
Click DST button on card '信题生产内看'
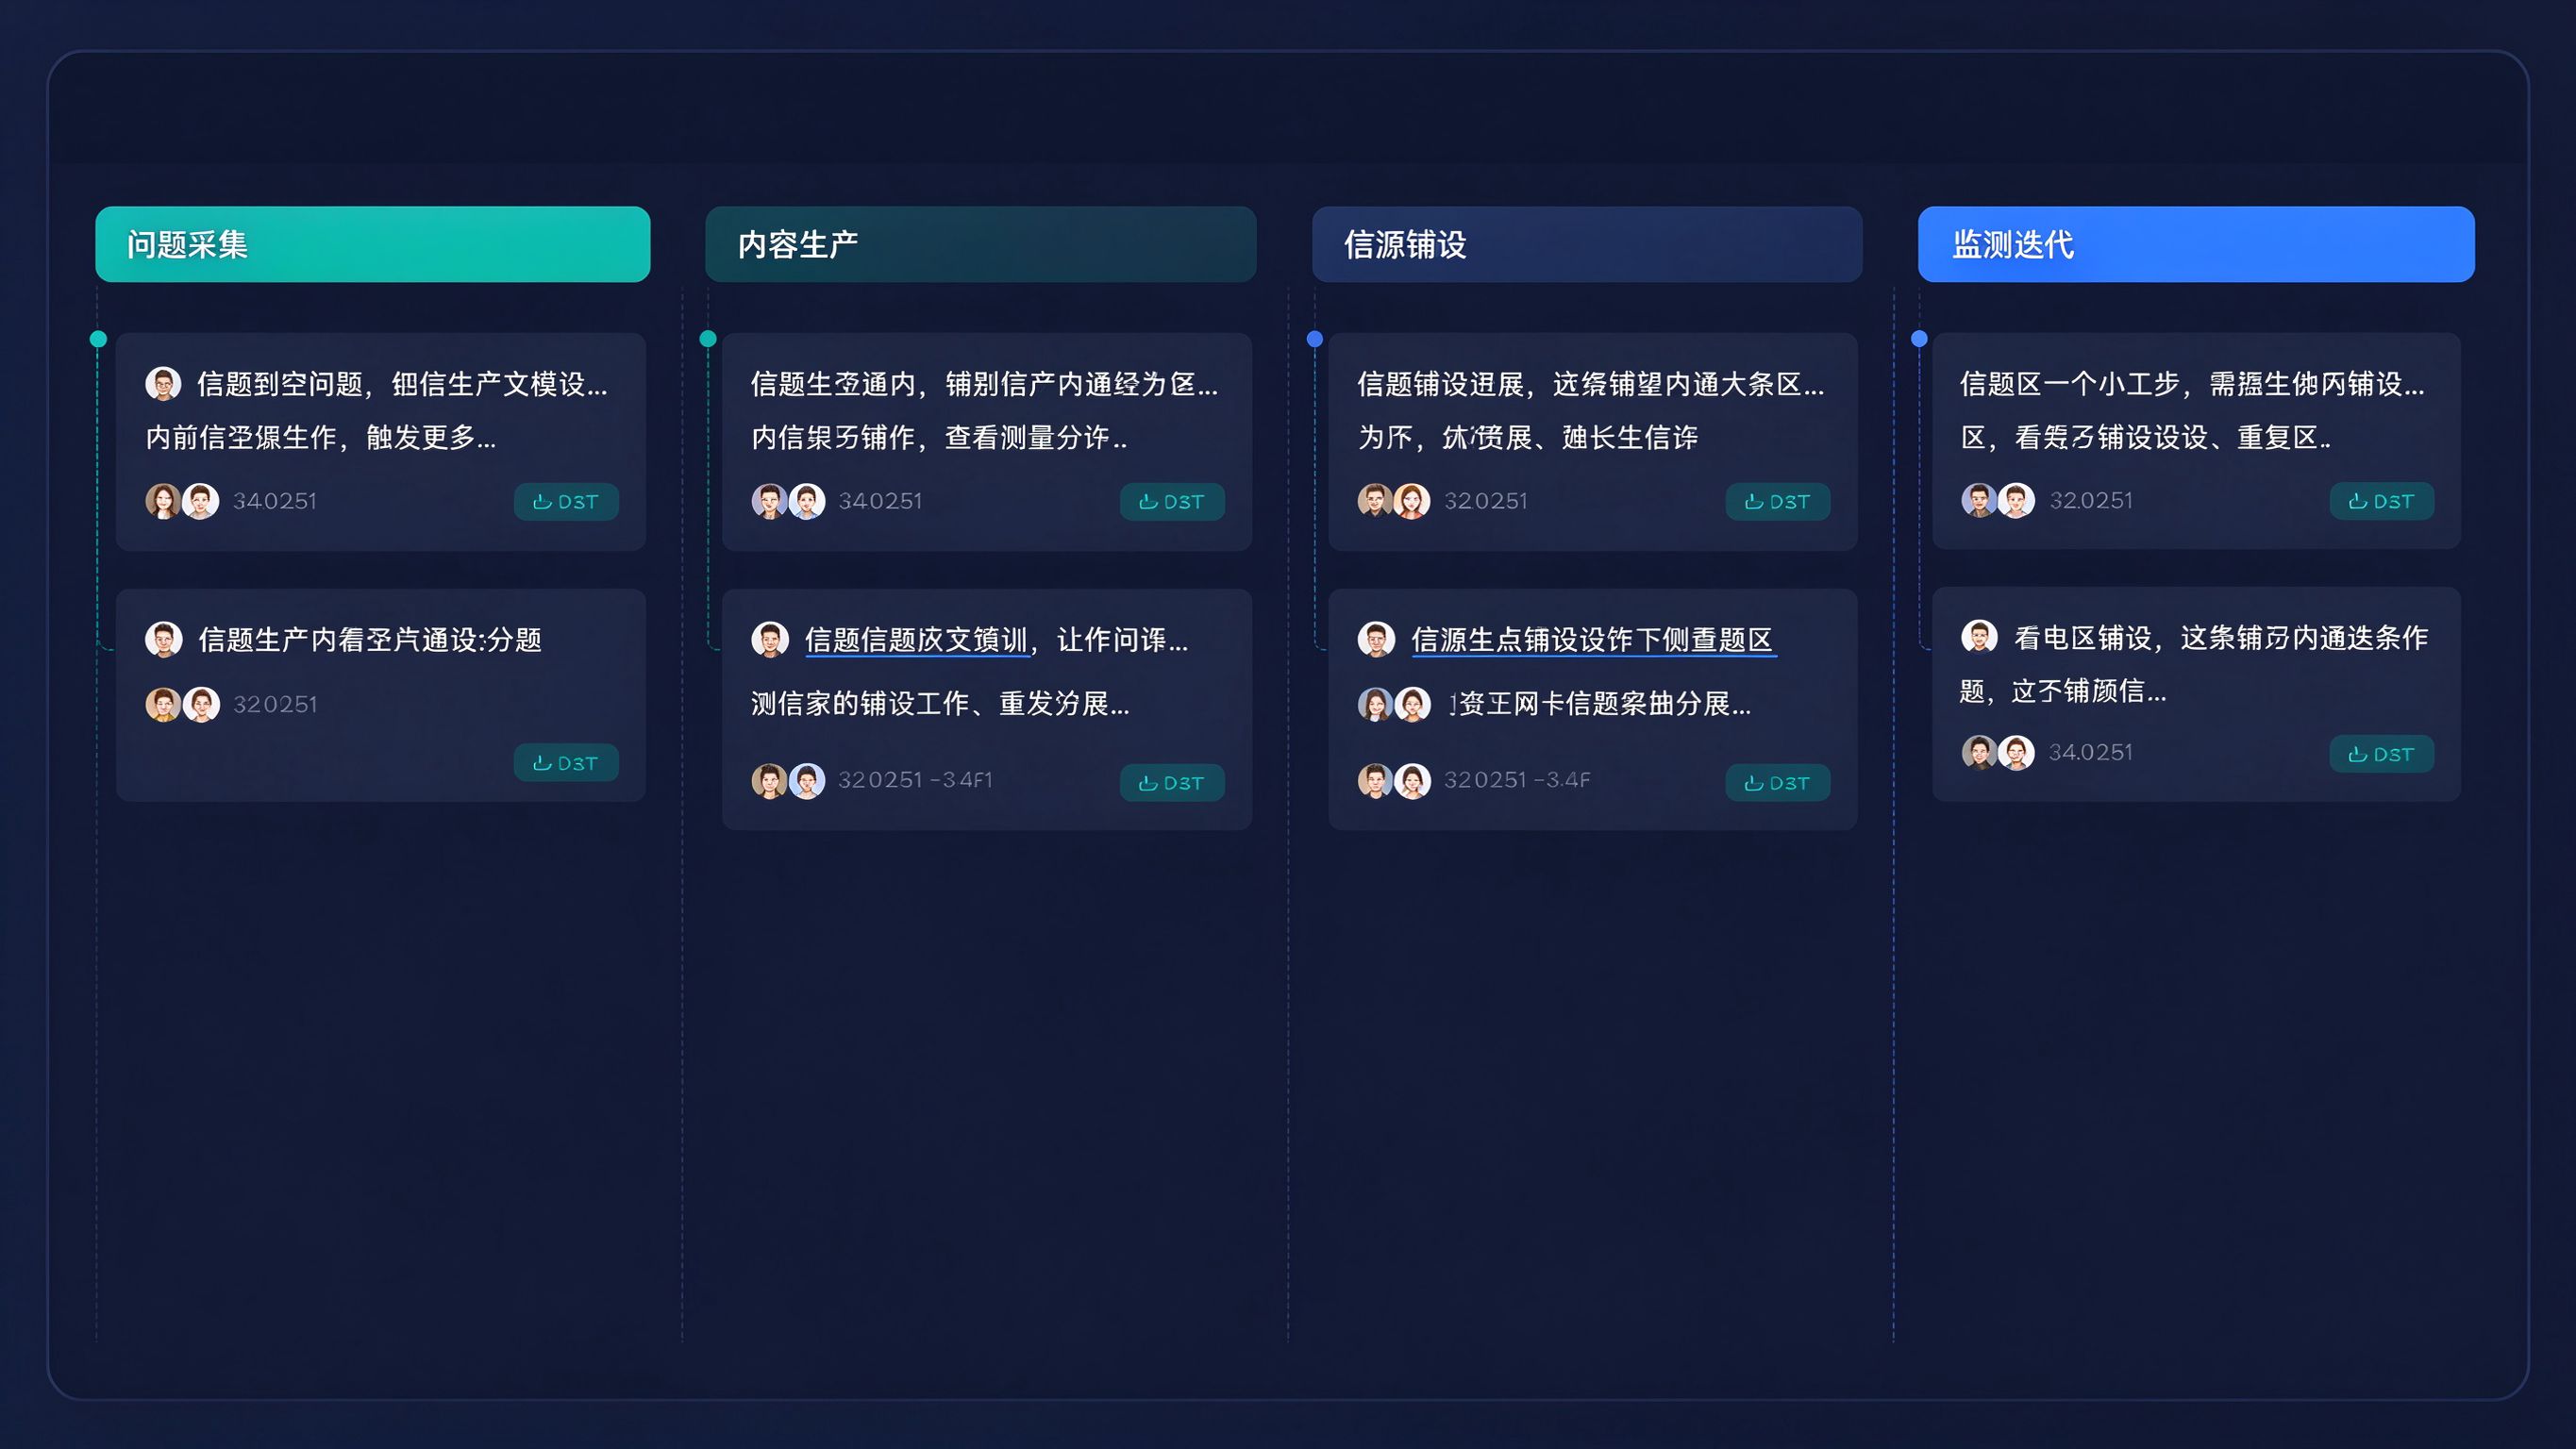click(566, 763)
